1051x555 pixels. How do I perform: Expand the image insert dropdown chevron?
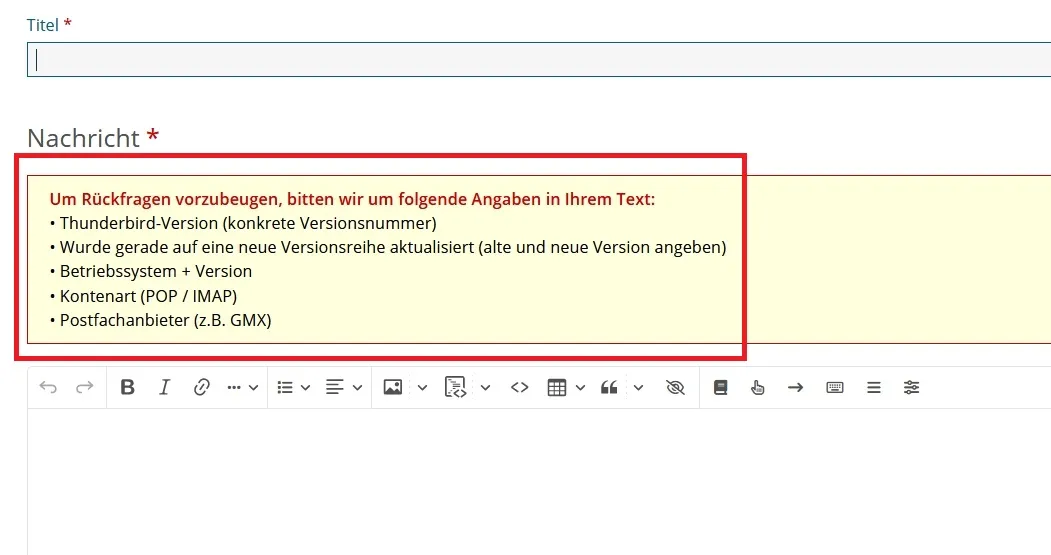point(422,387)
